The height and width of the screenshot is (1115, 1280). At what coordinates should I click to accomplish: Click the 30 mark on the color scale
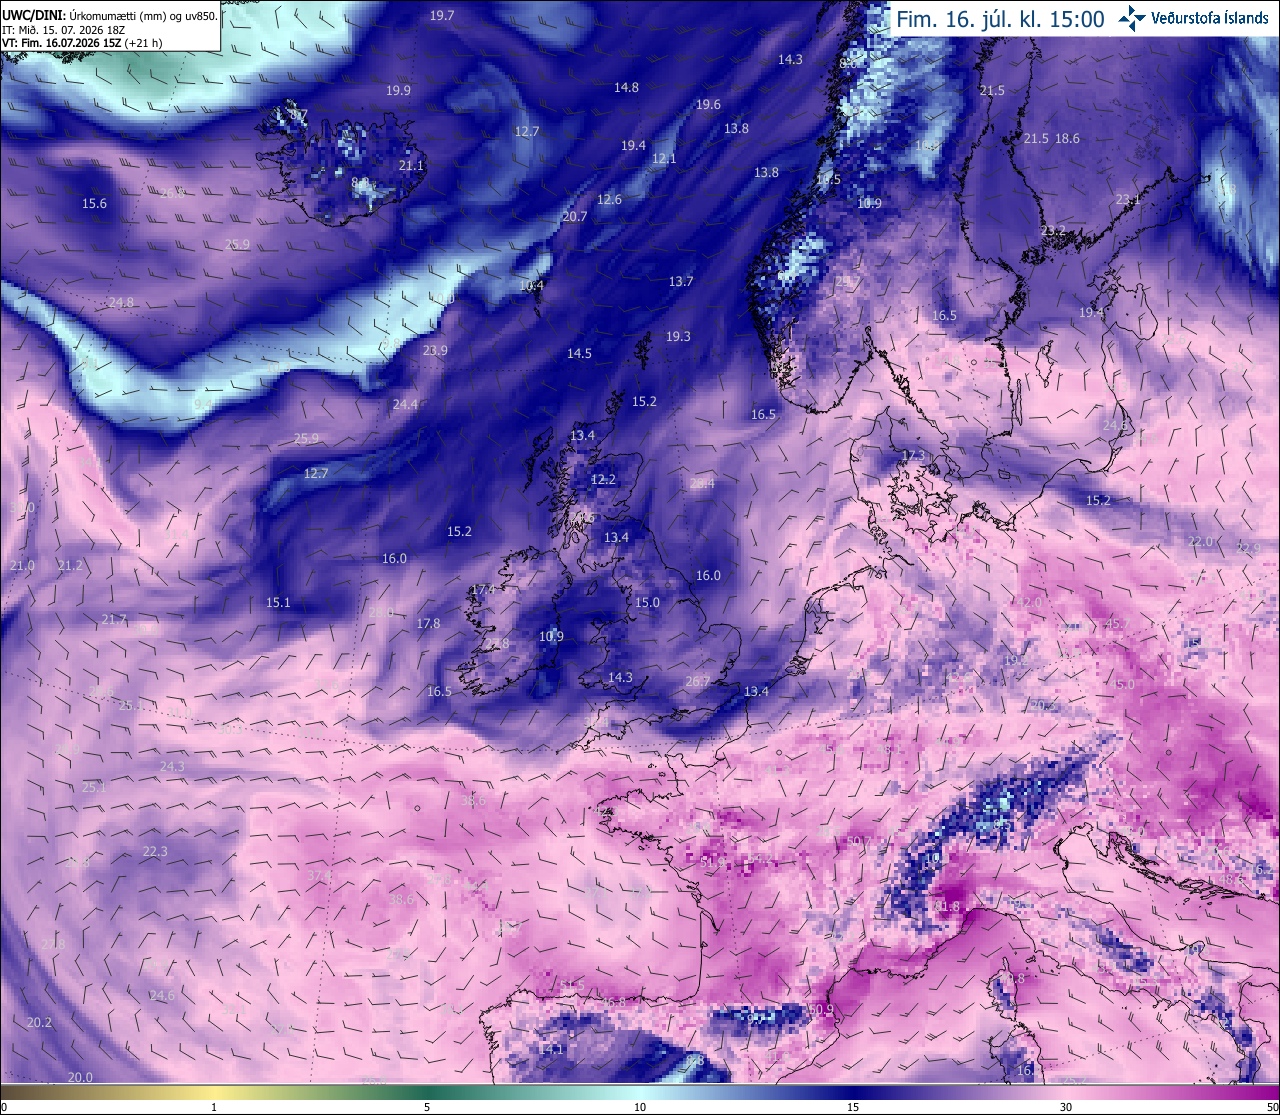(1066, 1107)
